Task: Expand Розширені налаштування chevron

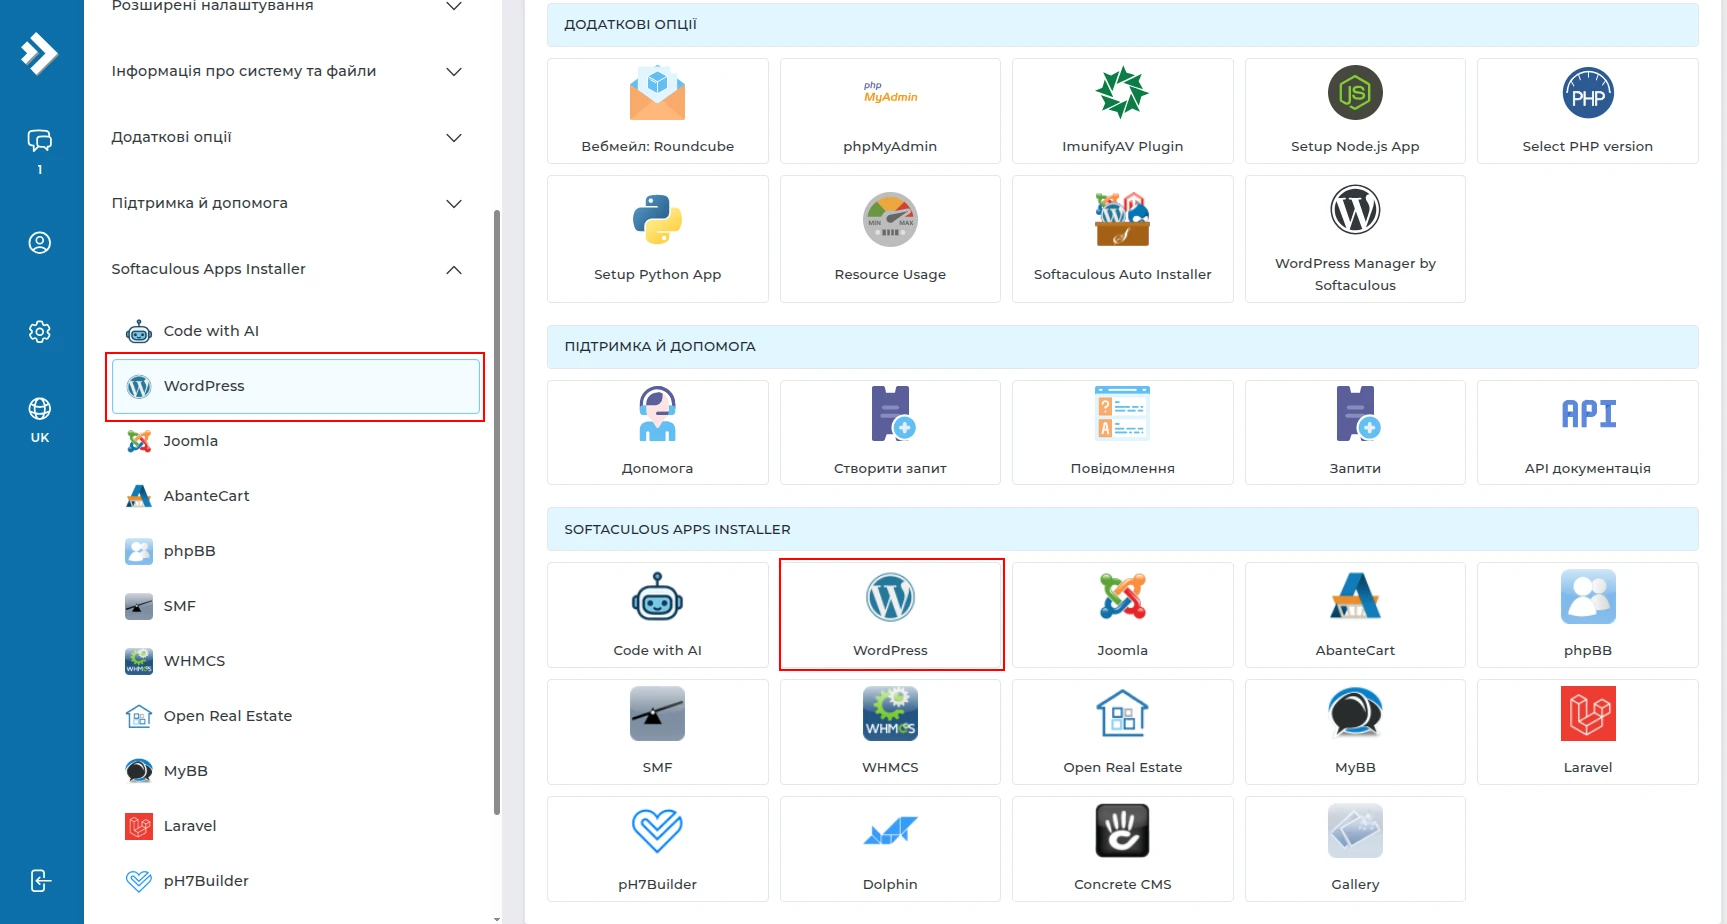Action: click(454, 6)
